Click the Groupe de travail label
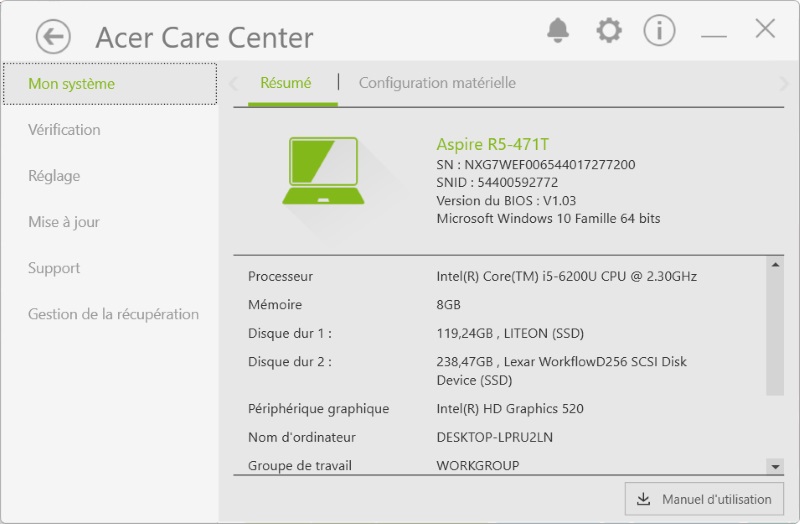 (x=299, y=466)
